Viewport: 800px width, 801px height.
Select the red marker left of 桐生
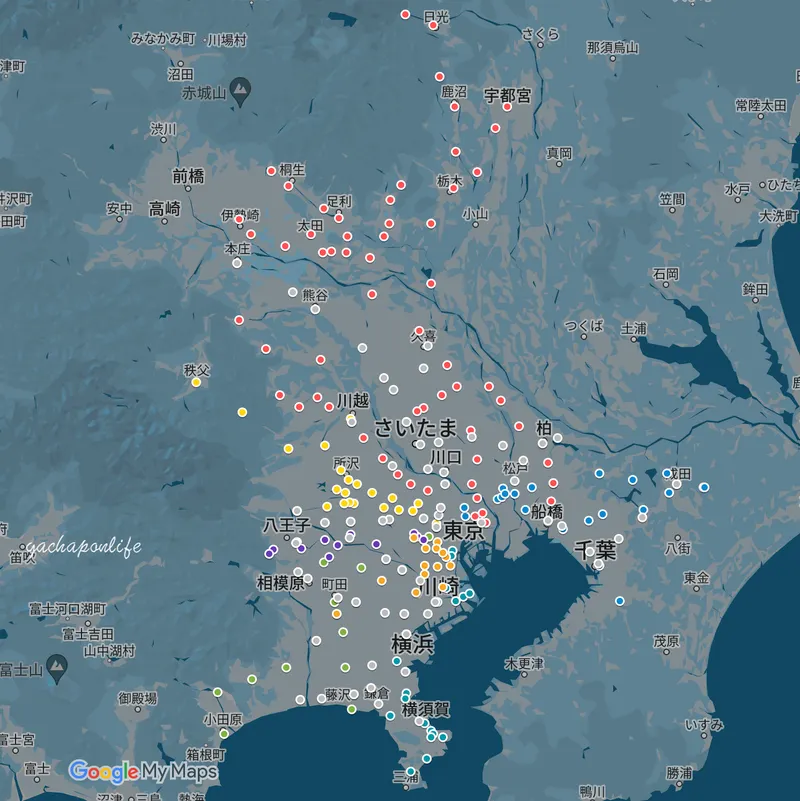click(271, 171)
